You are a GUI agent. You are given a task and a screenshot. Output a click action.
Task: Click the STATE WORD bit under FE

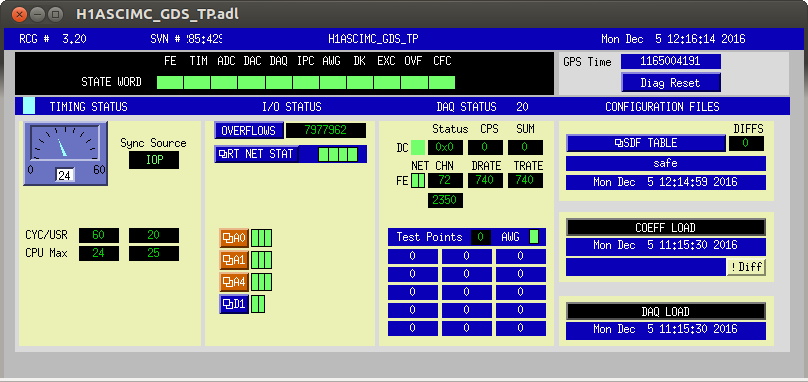[170, 82]
